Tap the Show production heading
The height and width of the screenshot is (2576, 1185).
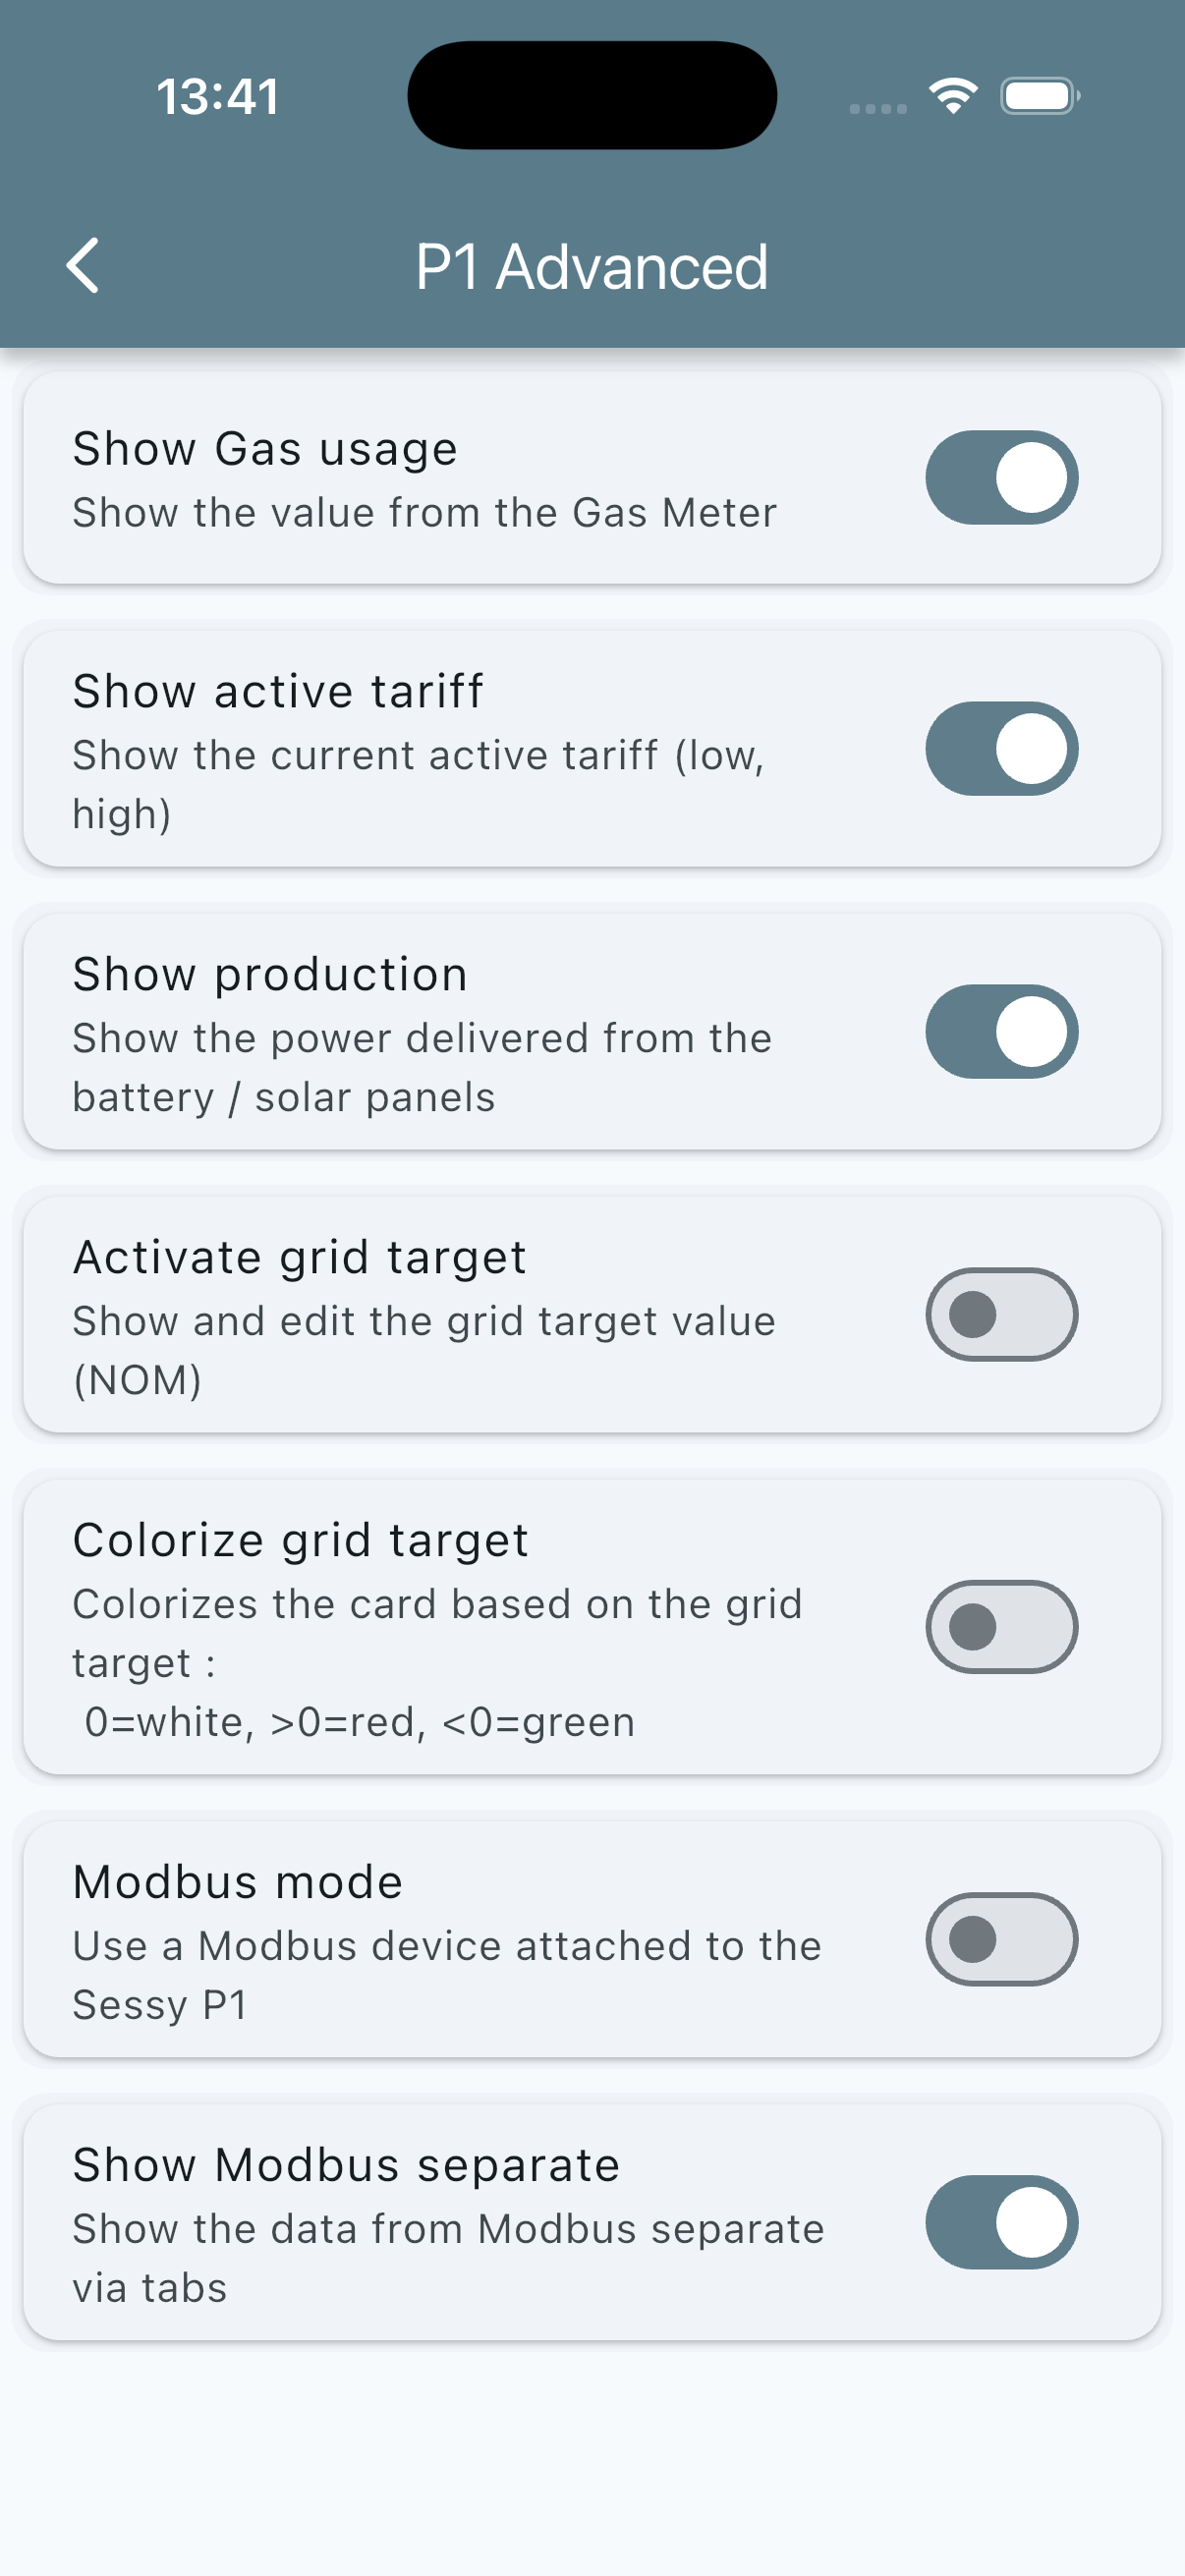pyautogui.click(x=270, y=975)
